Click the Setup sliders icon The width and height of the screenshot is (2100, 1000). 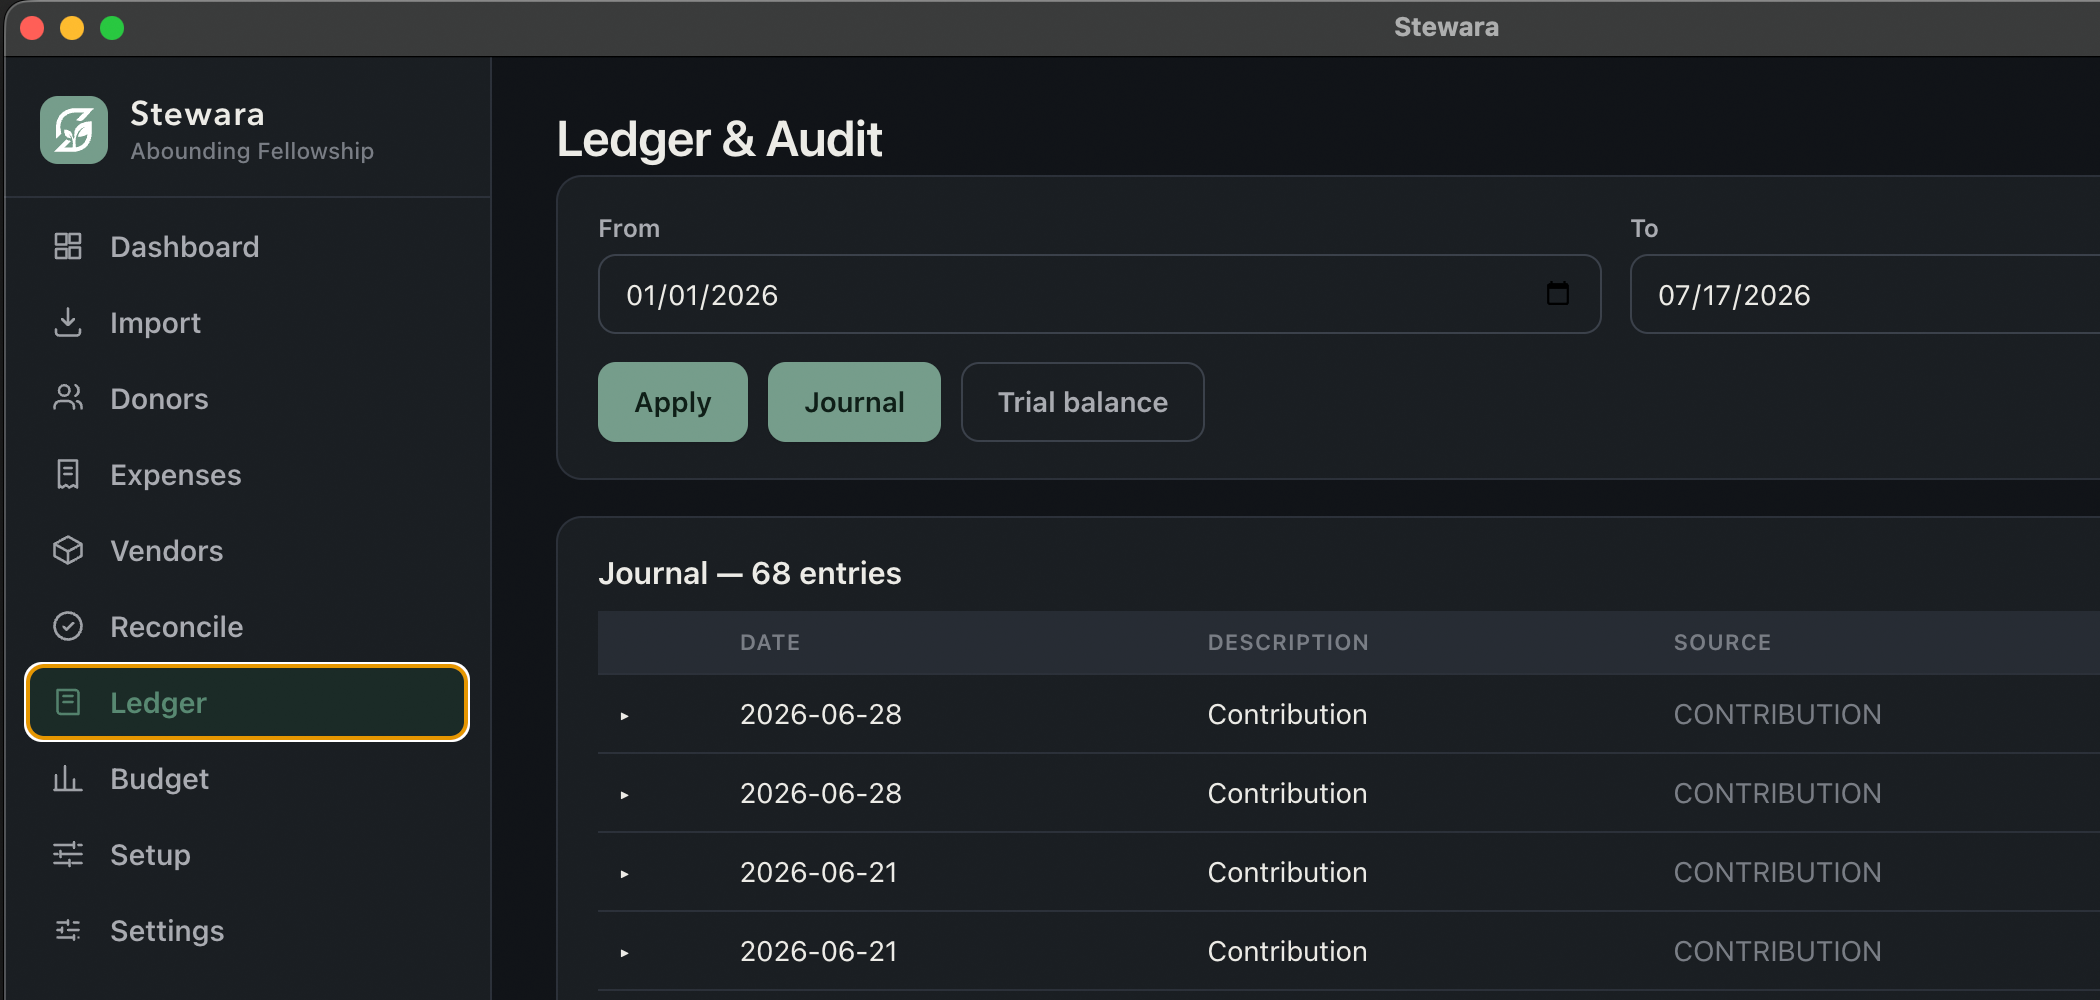tap(68, 854)
